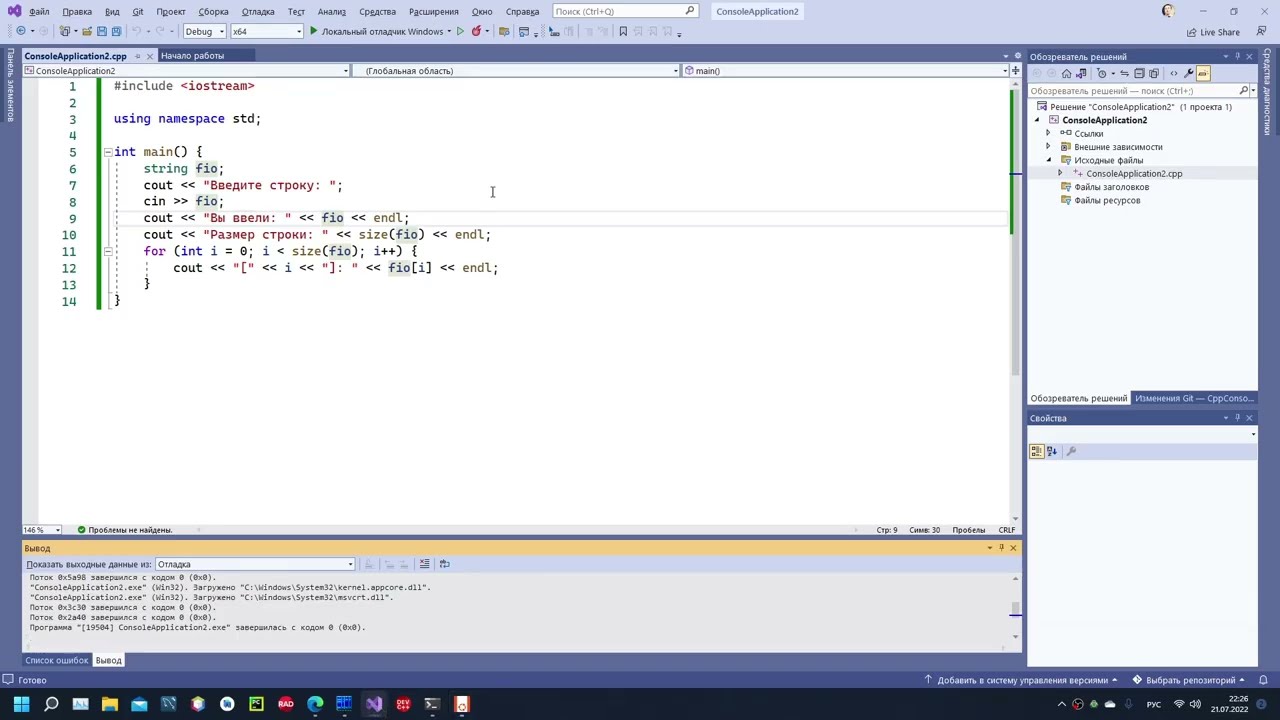Screen dimensions: 1280x720
Task: Open the ConsoleApplication2 project scope dropdown
Action: 186,71
